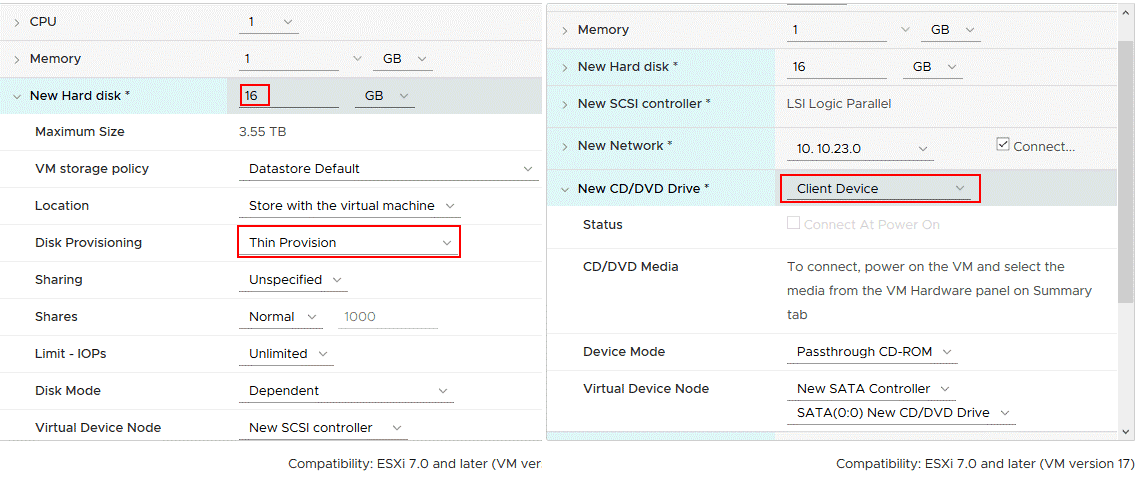Expand the Memory row in left panel

(17, 59)
